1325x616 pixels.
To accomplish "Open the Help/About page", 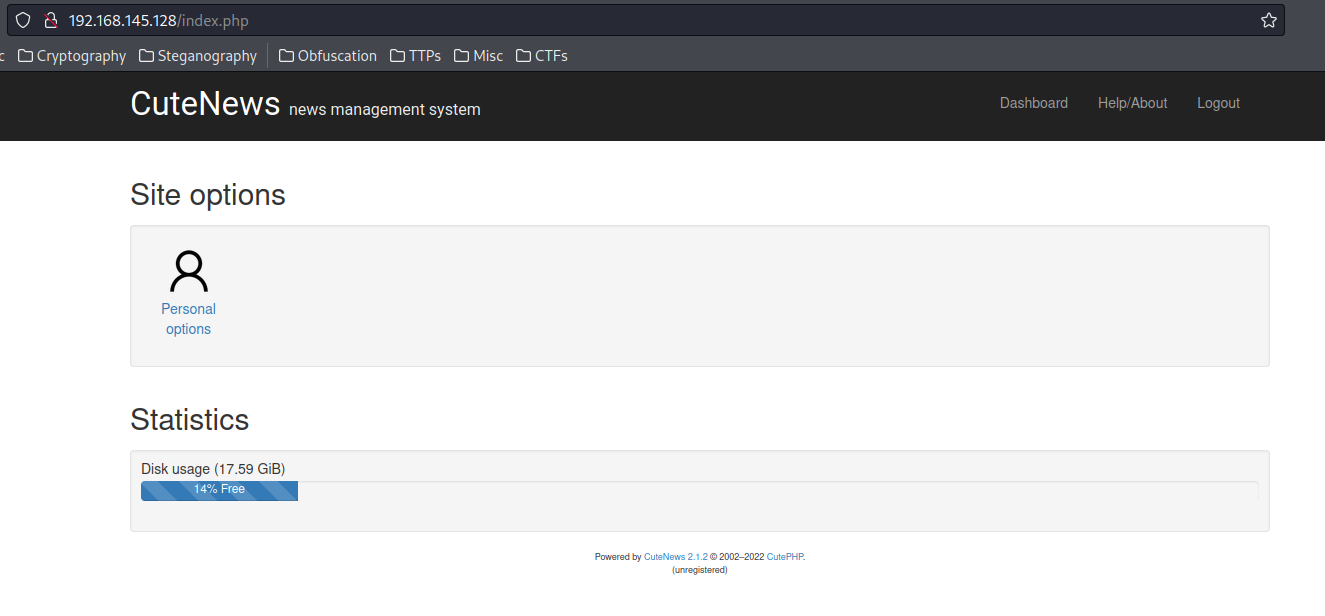I will [1132, 103].
